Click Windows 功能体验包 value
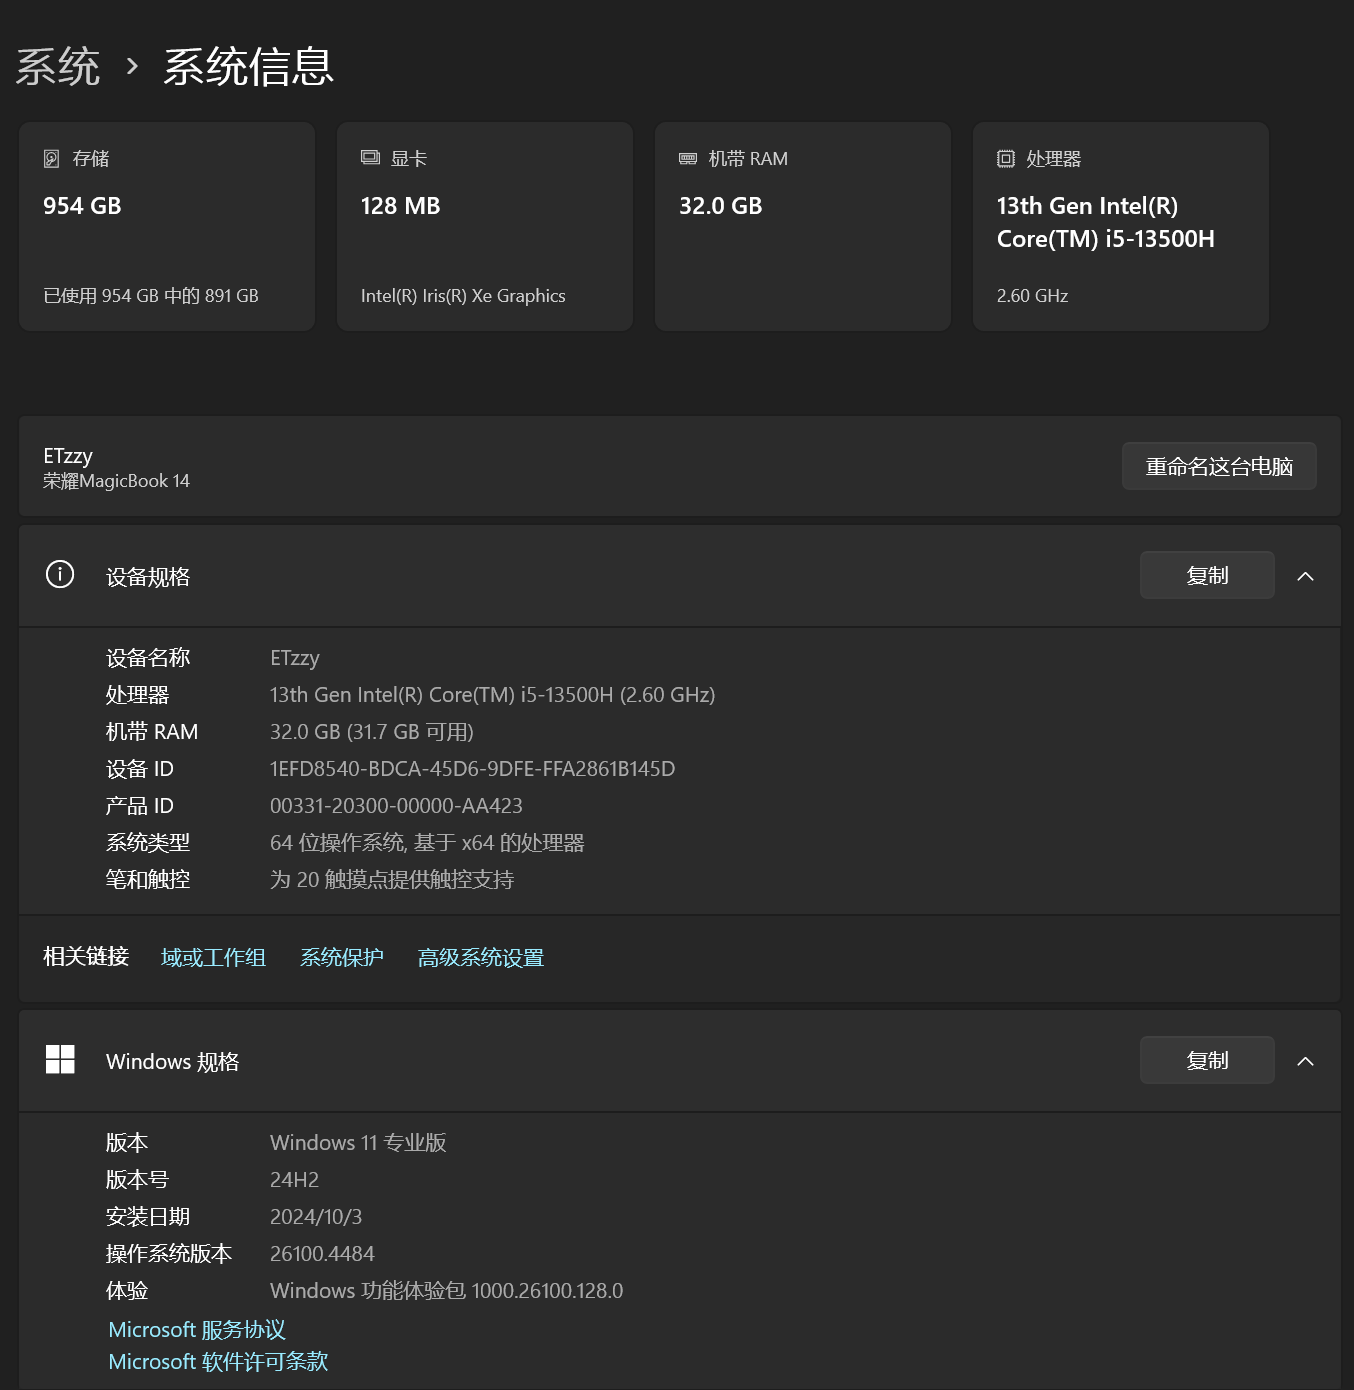The width and height of the screenshot is (1354, 1390). [446, 1291]
